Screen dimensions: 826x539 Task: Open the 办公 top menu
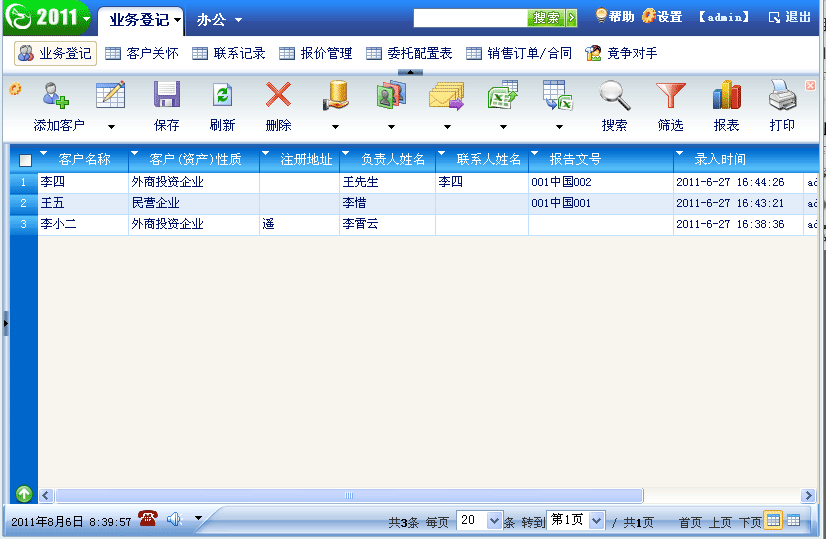pyautogui.click(x=219, y=20)
